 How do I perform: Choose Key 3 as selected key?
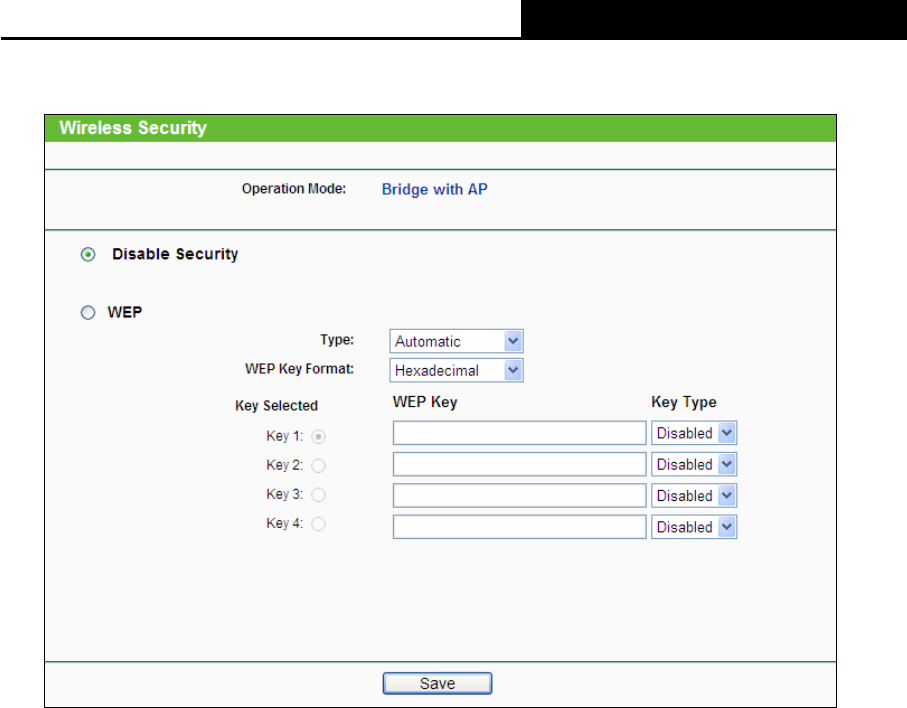318,495
